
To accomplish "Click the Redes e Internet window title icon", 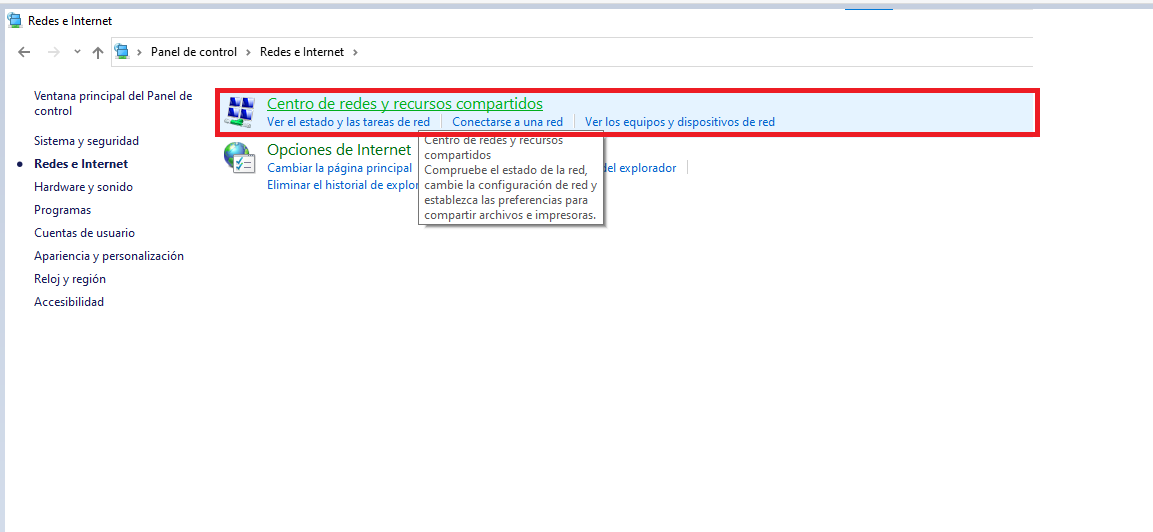I will tap(14, 21).
